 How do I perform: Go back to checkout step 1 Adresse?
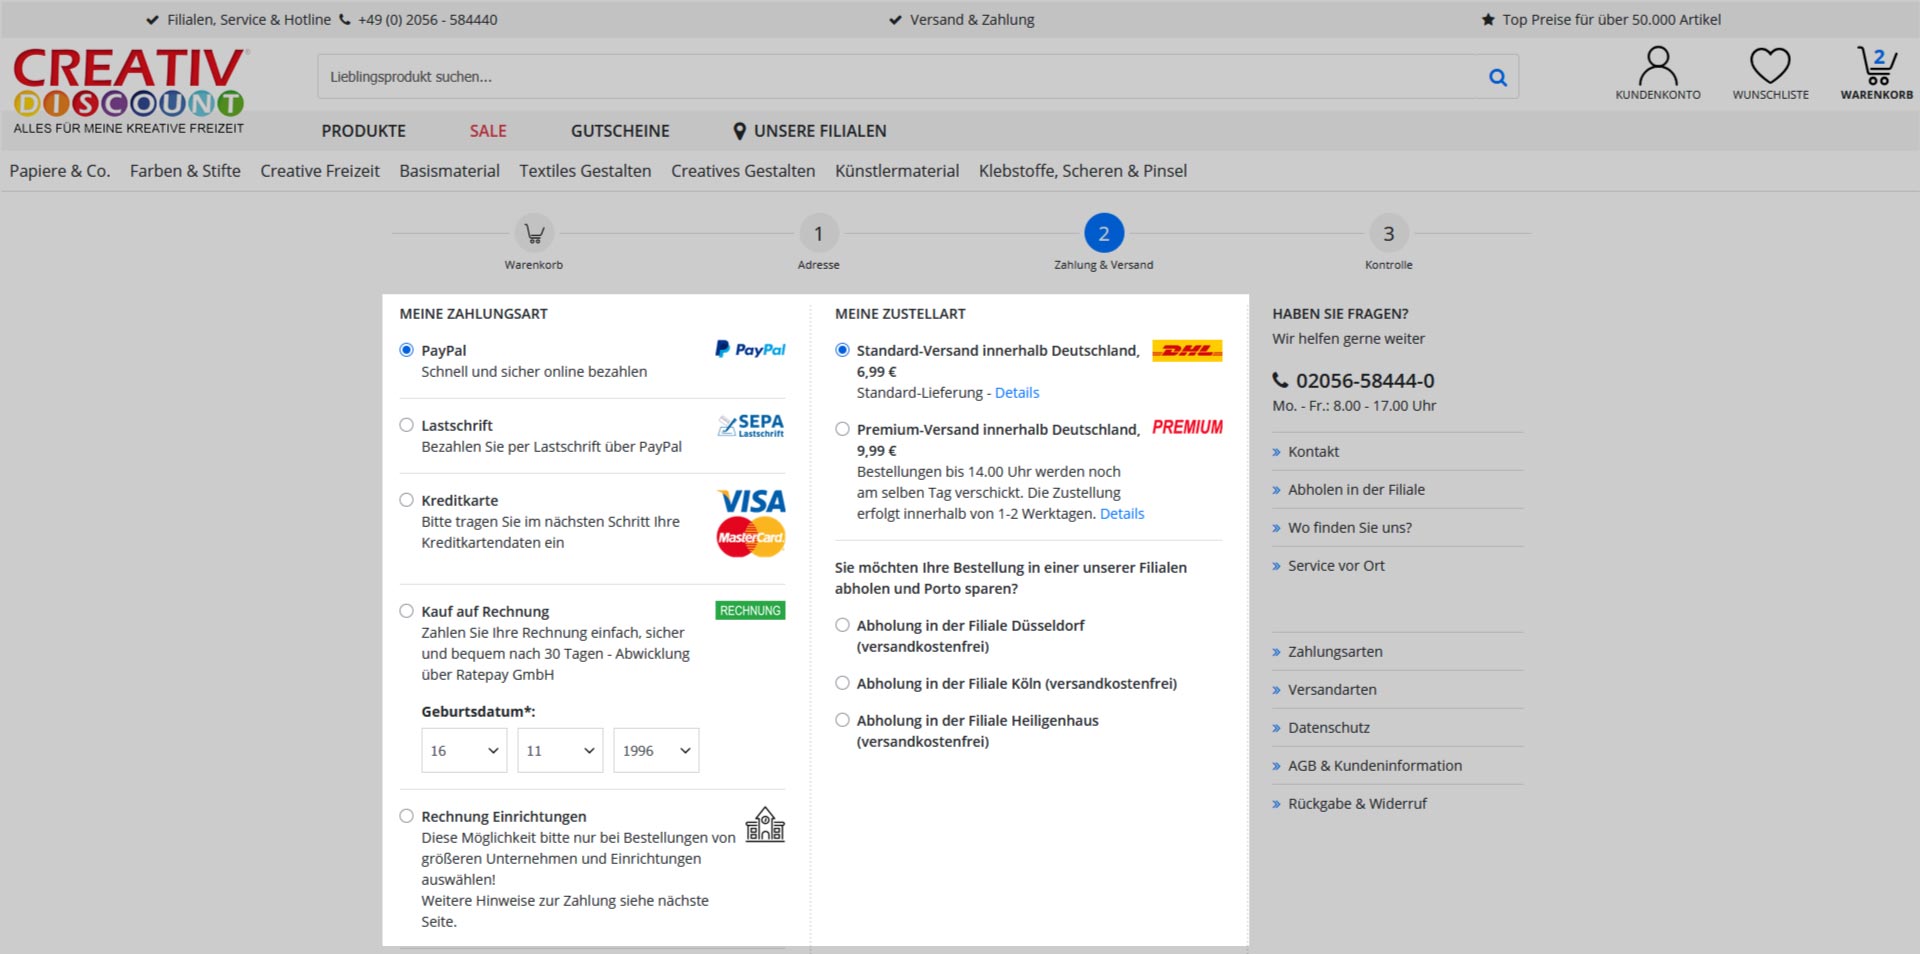pyautogui.click(x=818, y=234)
